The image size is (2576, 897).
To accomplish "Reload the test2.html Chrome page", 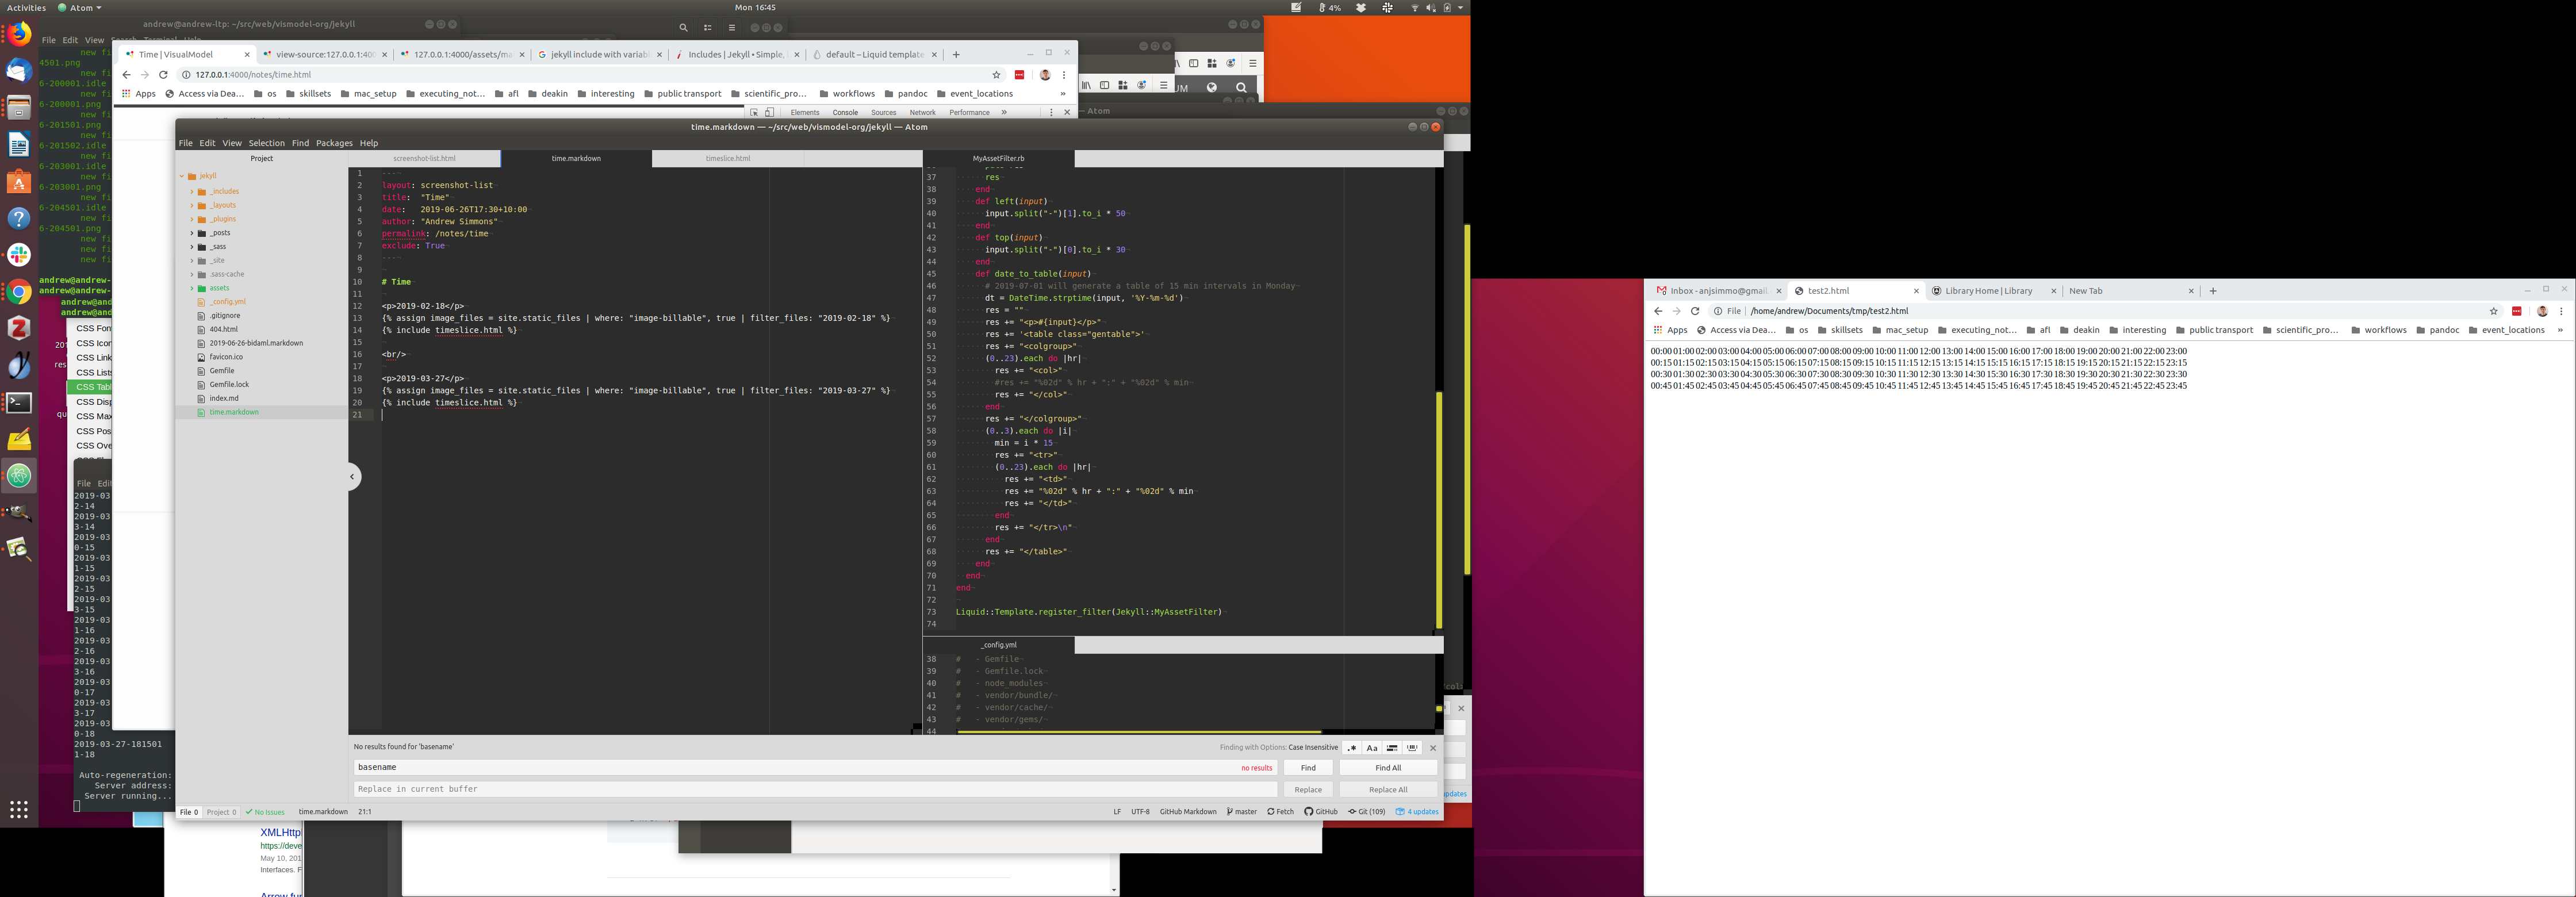I will pos(1695,311).
